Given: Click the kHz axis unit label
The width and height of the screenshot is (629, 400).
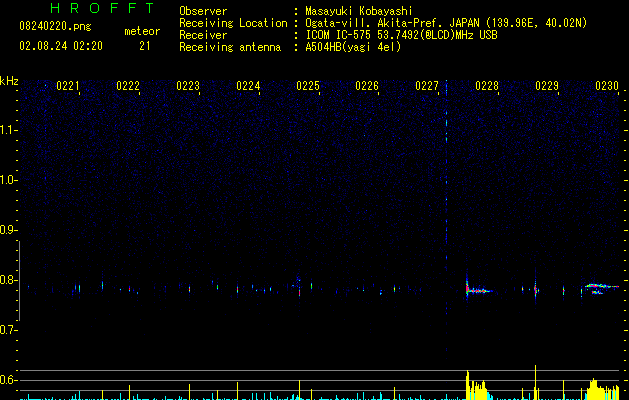Looking at the screenshot, I should pos(9,81).
